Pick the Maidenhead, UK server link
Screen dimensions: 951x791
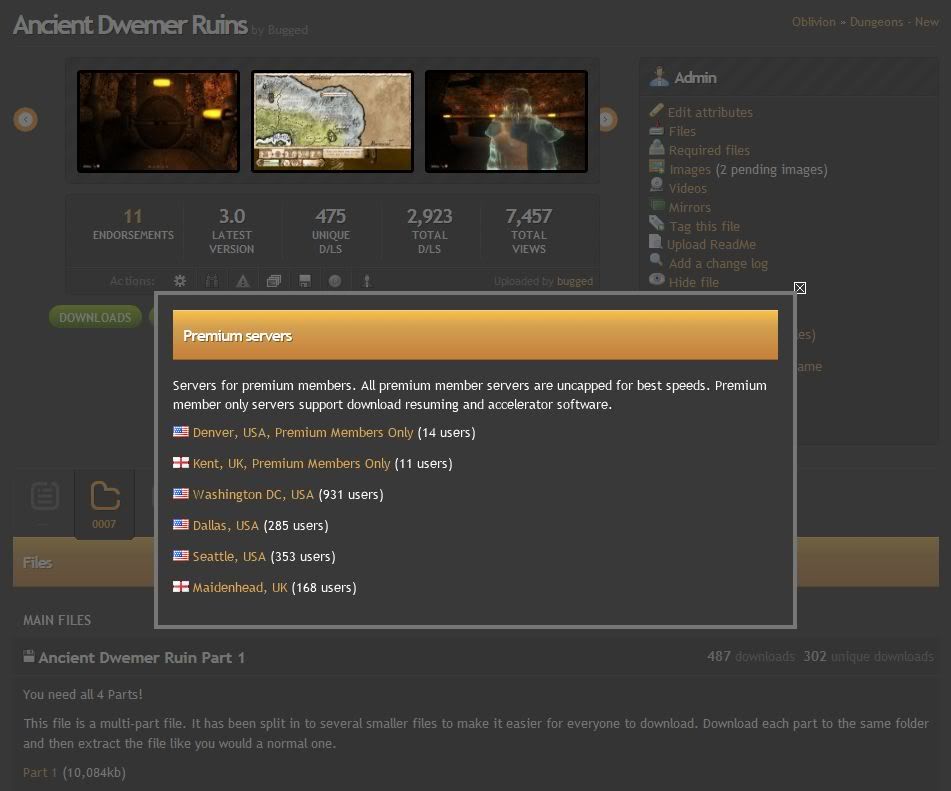click(239, 588)
